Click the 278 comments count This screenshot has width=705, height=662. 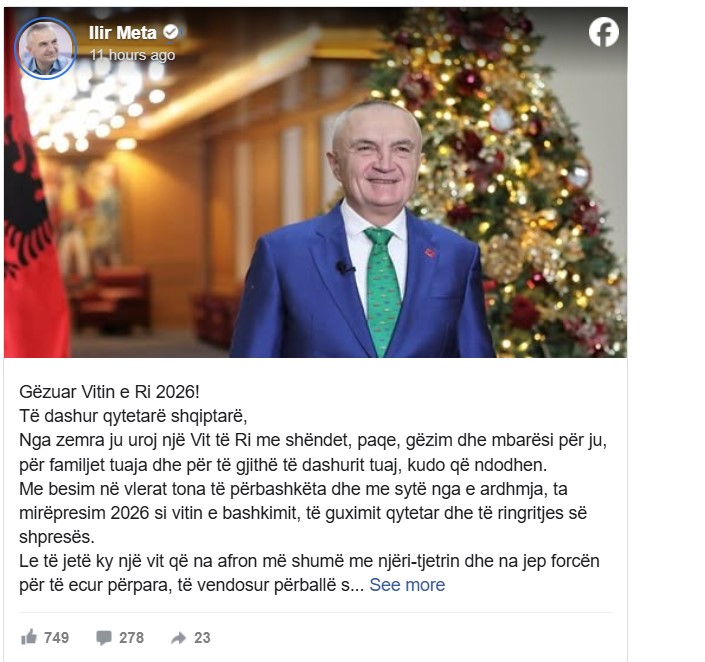[x=131, y=637]
